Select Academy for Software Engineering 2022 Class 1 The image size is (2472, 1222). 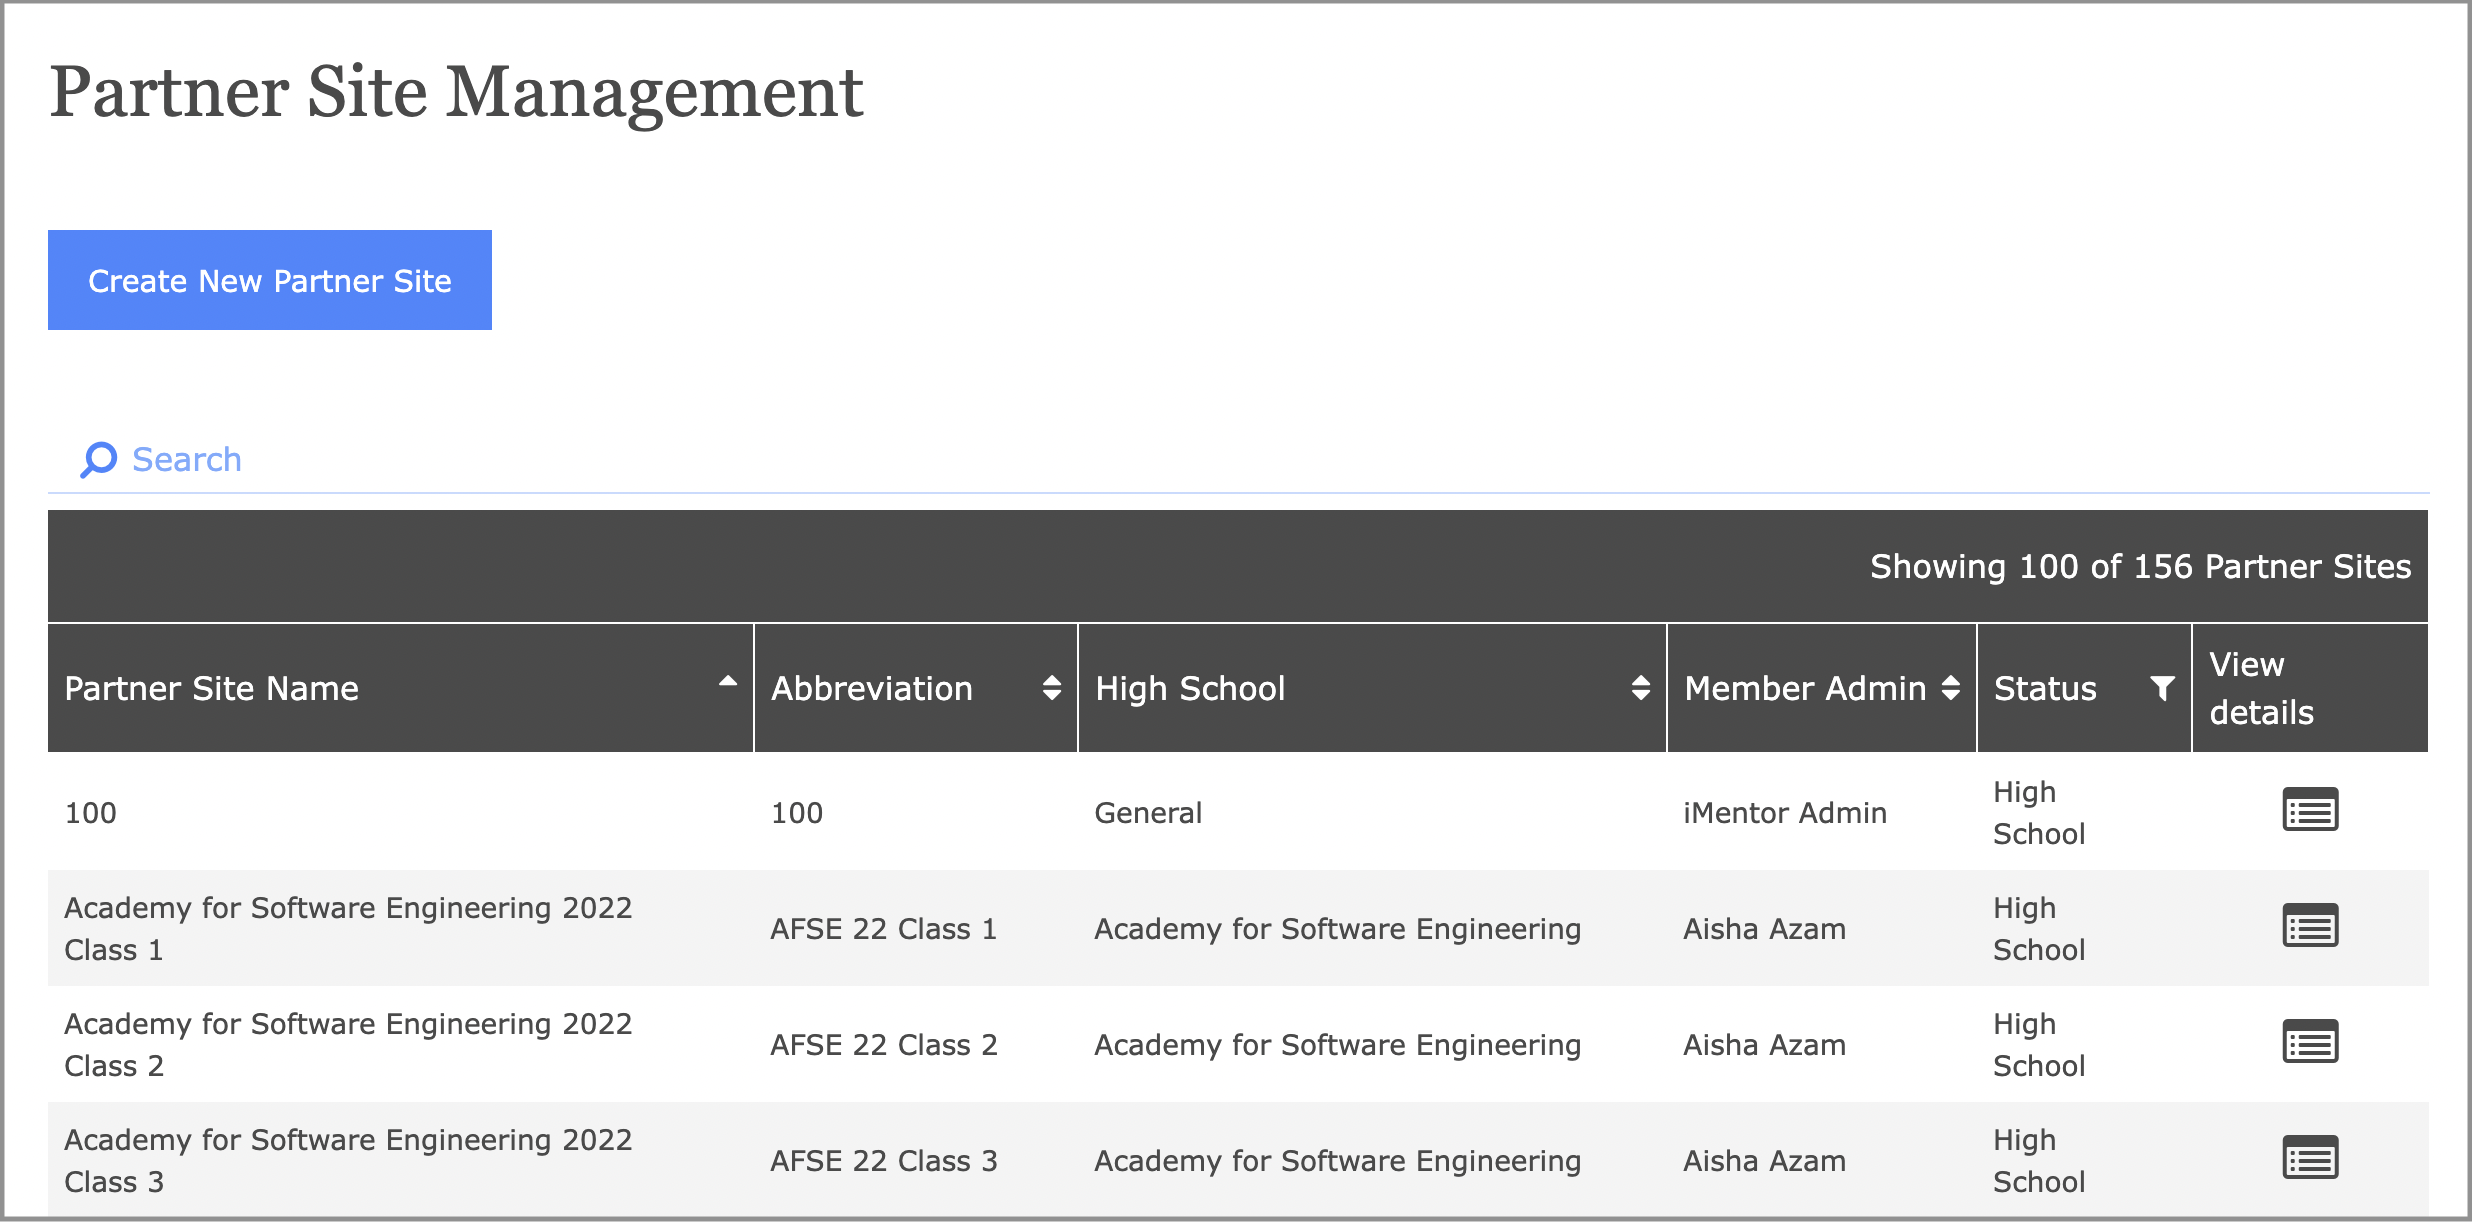348,928
